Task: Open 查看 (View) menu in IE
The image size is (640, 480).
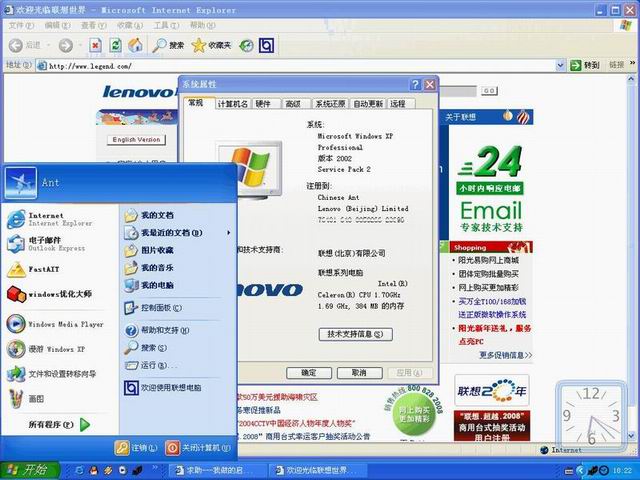Action: point(93,25)
